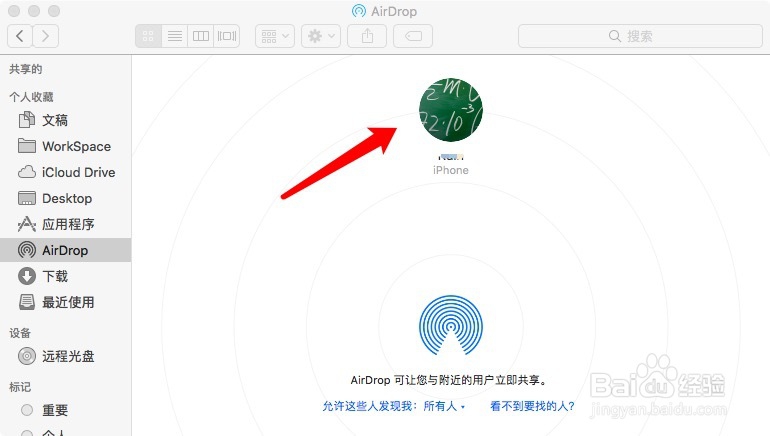This screenshot has width=770, height=436.
Task: Switch to icon view
Action: click(x=148, y=36)
